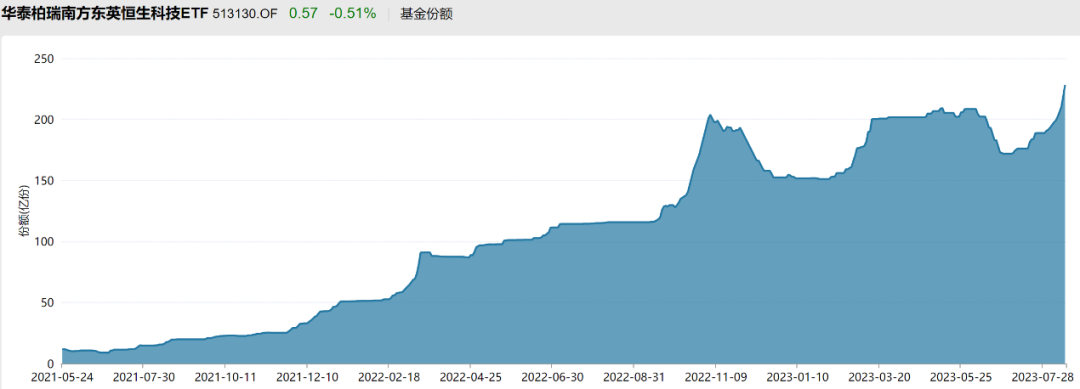This screenshot has height=389, width=1080.
Task: Click the 2022-02-18 date axis label
Action: pos(388,378)
